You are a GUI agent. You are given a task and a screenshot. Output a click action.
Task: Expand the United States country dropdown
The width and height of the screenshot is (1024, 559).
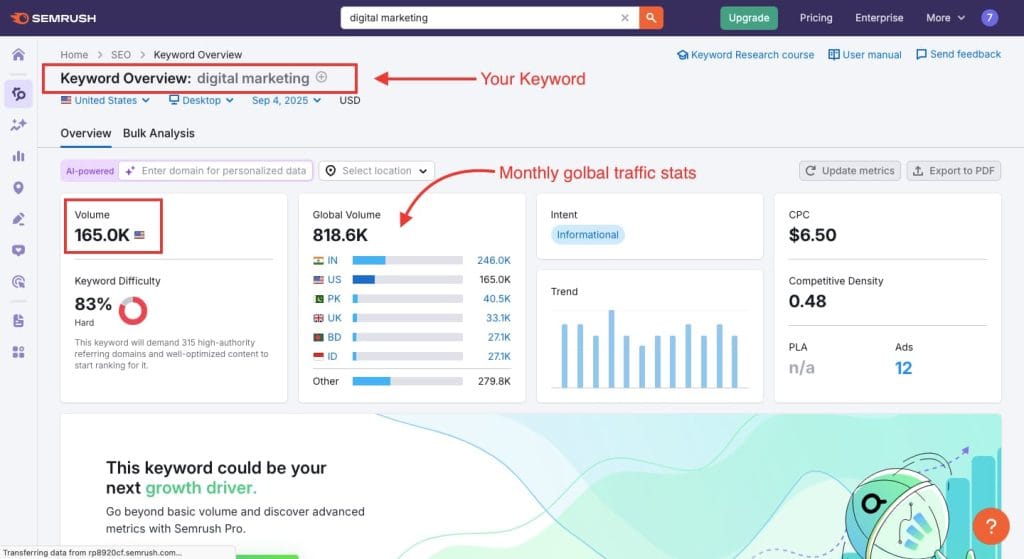tap(105, 100)
